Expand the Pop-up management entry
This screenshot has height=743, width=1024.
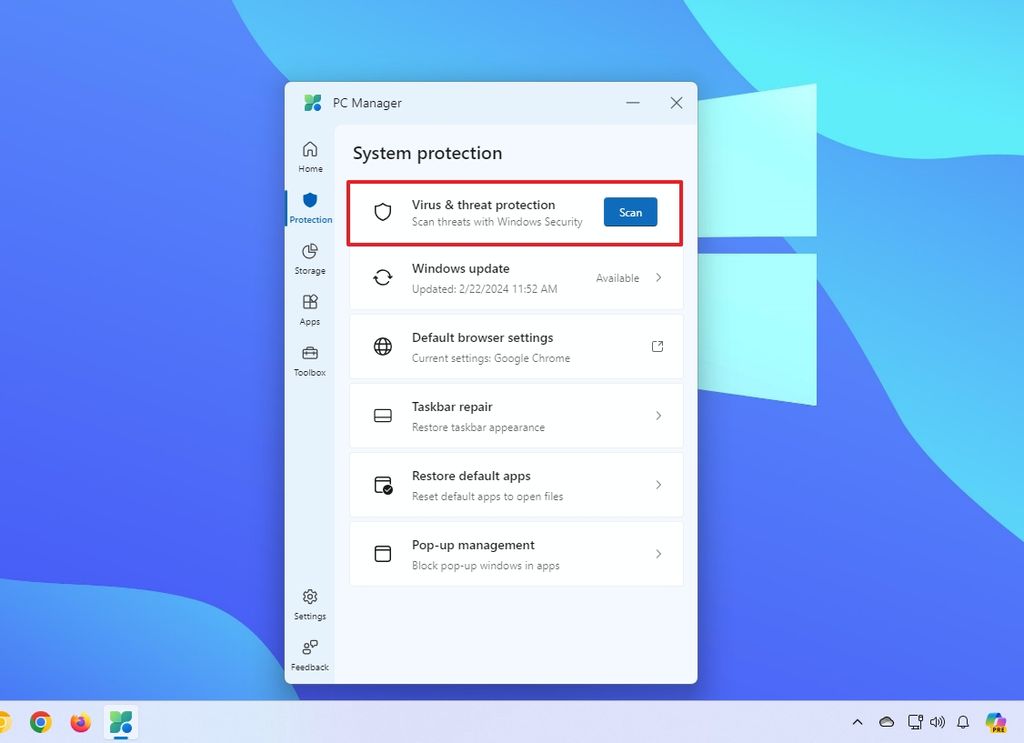pyautogui.click(x=659, y=554)
